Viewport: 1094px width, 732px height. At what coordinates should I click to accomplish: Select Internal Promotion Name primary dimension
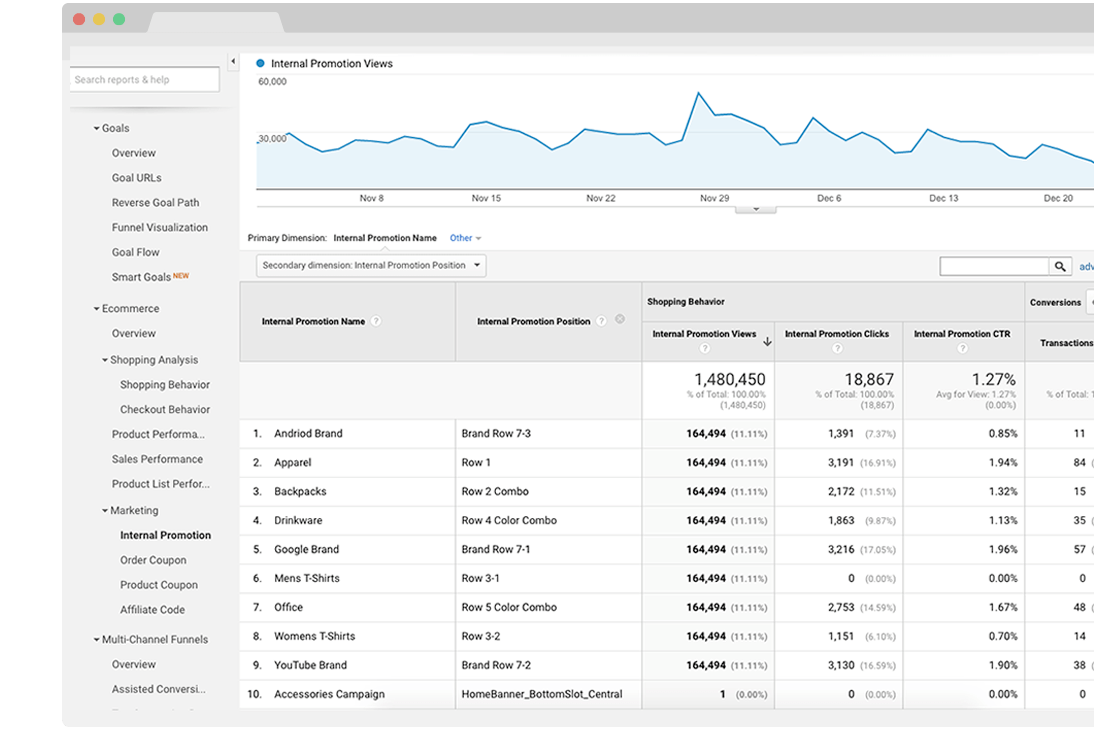[x=384, y=238]
